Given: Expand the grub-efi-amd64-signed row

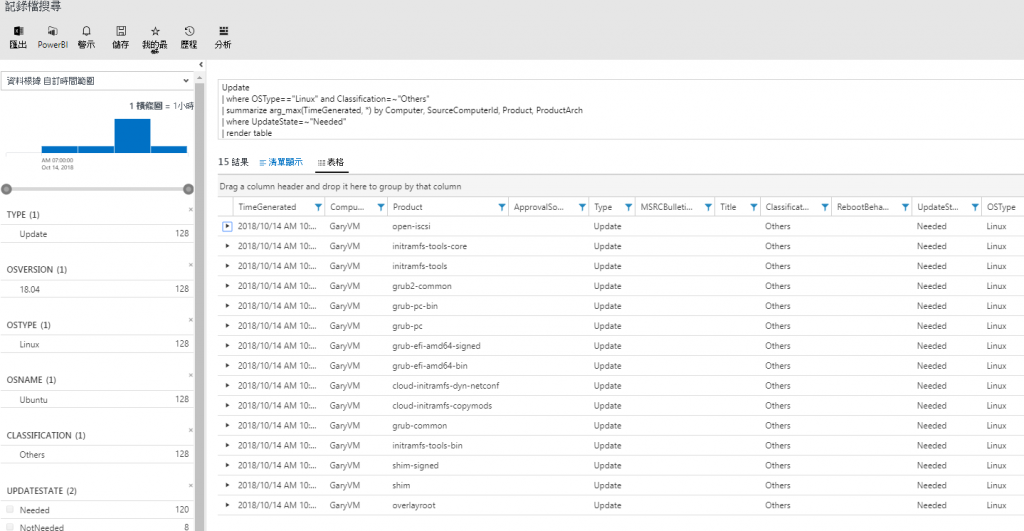Looking at the screenshot, I should click(227, 346).
